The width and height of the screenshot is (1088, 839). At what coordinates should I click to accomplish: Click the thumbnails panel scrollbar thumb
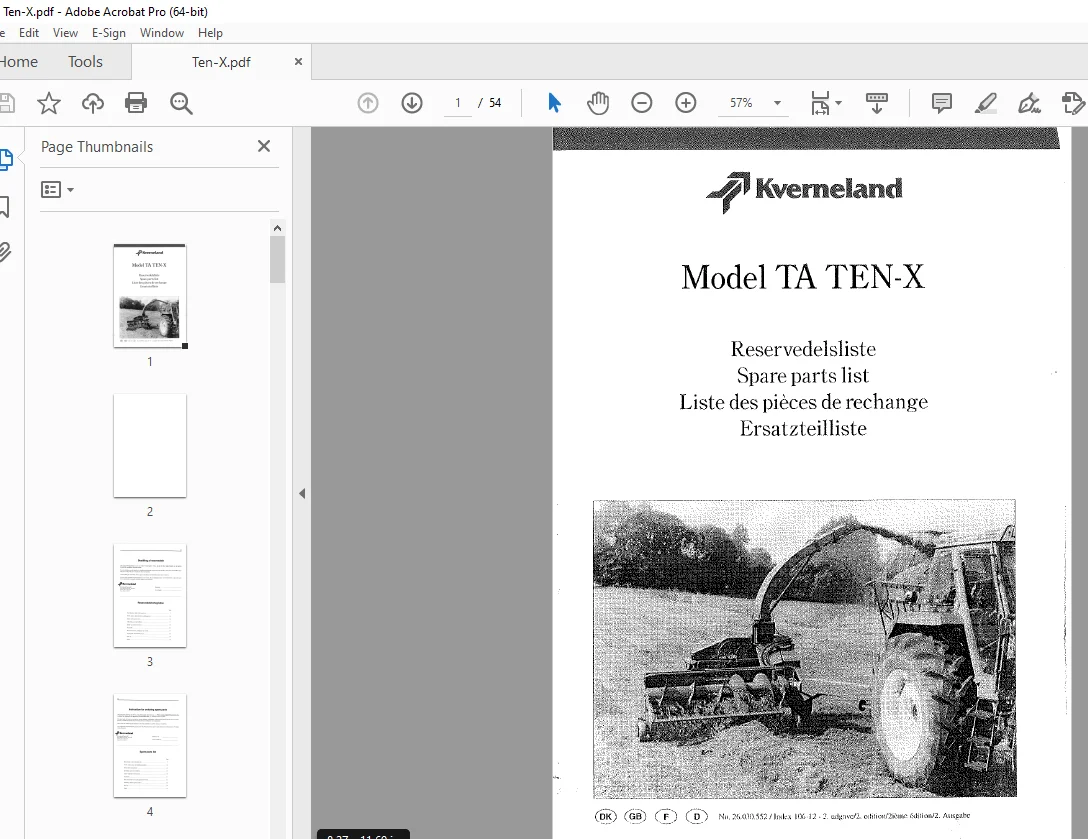pos(278,260)
